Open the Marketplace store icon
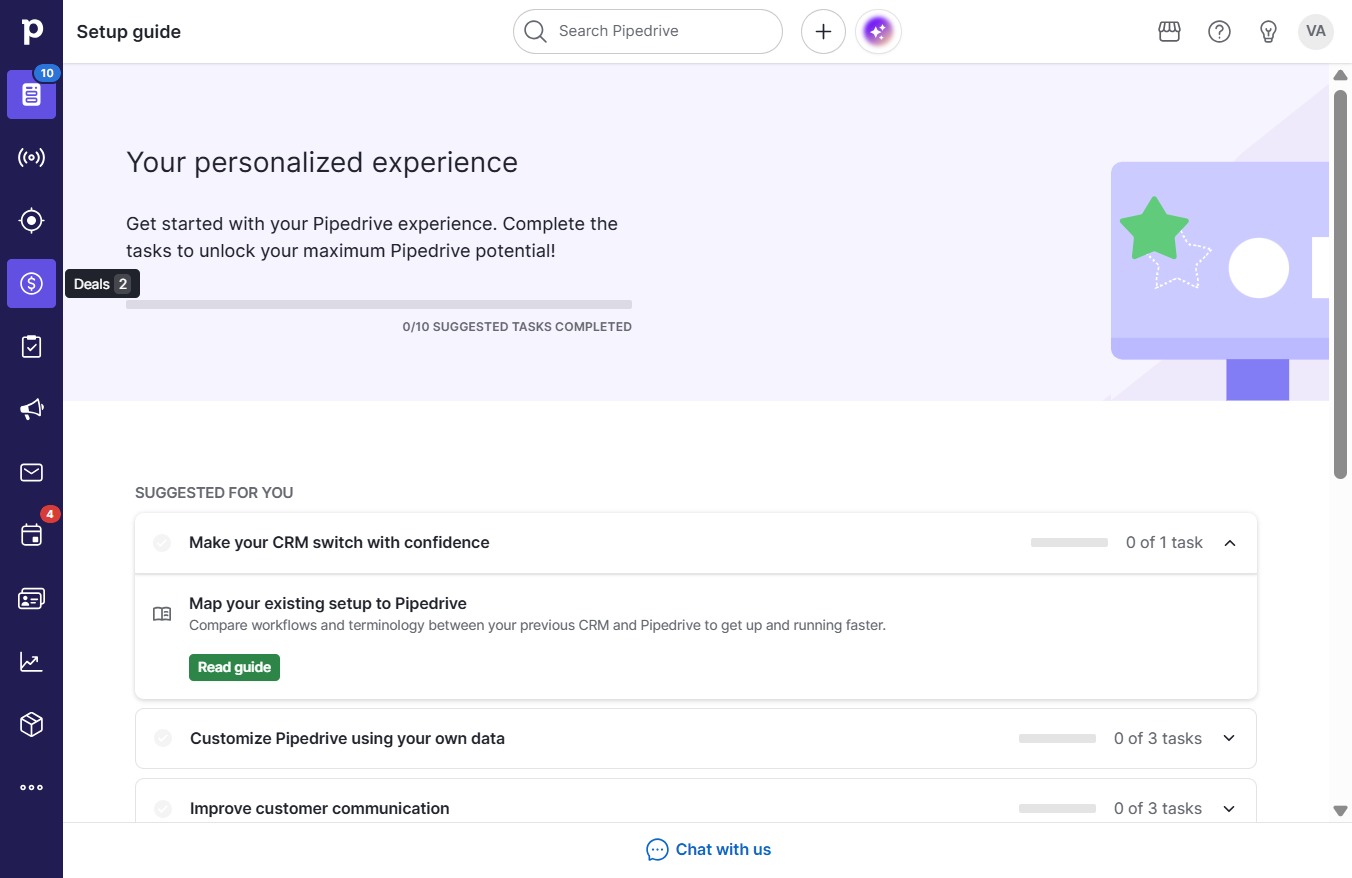The width and height of the screenshot is (1352, 878). (1170, 32)
